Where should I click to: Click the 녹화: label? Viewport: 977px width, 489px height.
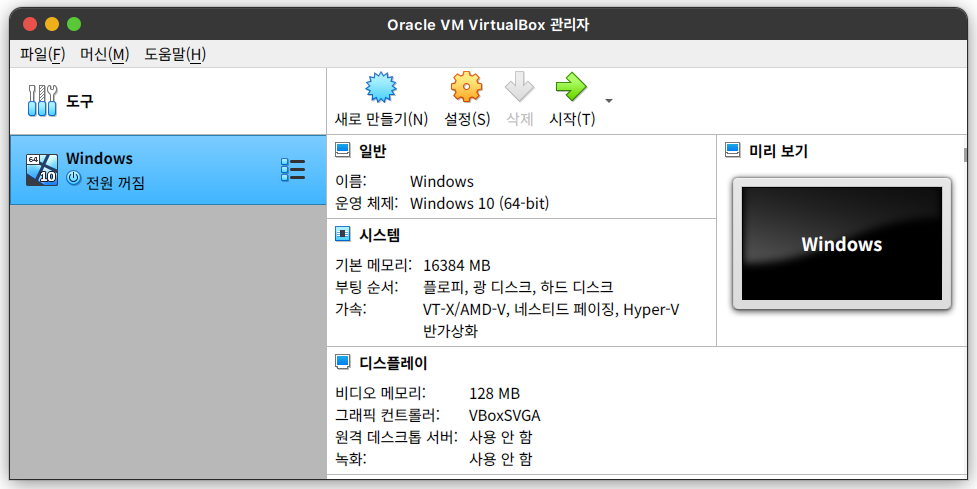pyautogui.click(x=351, y=460)
